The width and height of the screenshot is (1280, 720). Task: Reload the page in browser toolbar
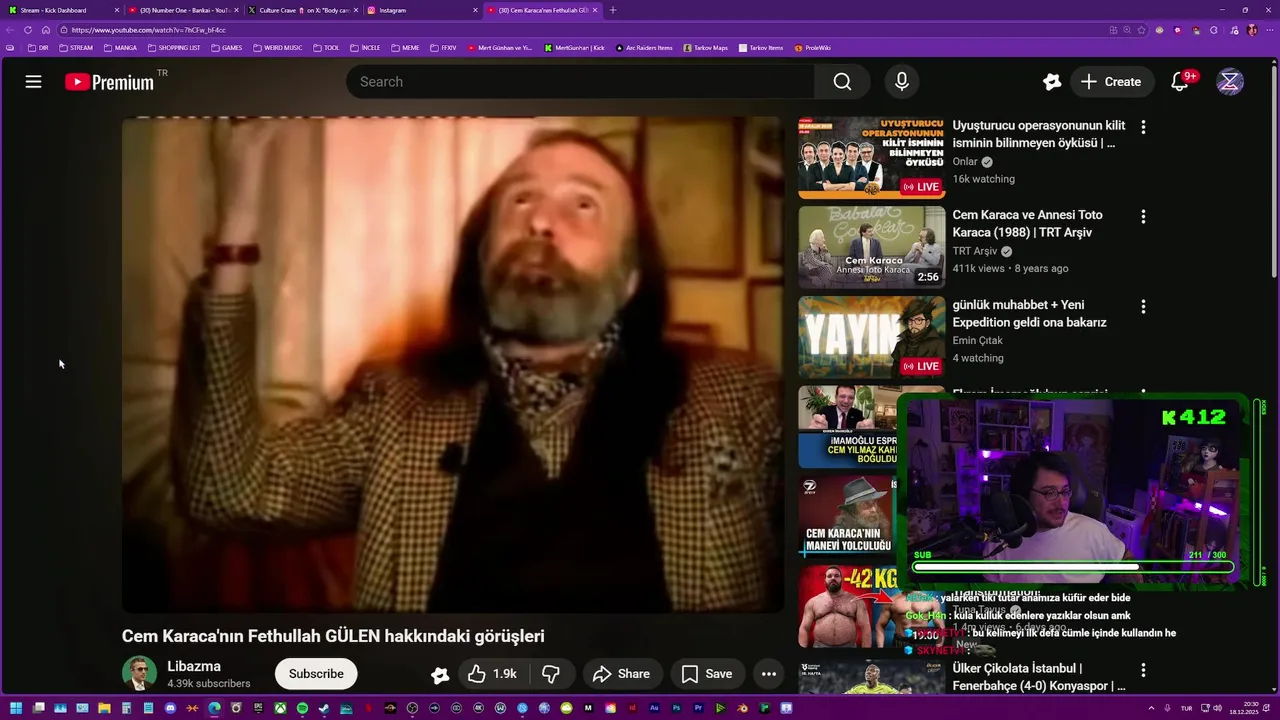coord(28,30)
